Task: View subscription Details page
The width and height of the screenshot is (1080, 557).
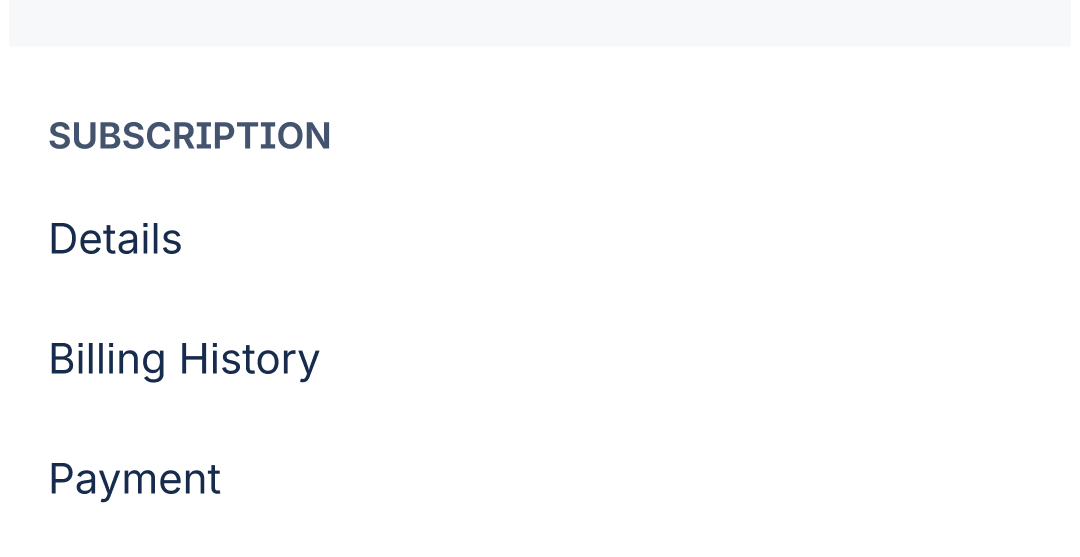Action: tap(115, 239)
